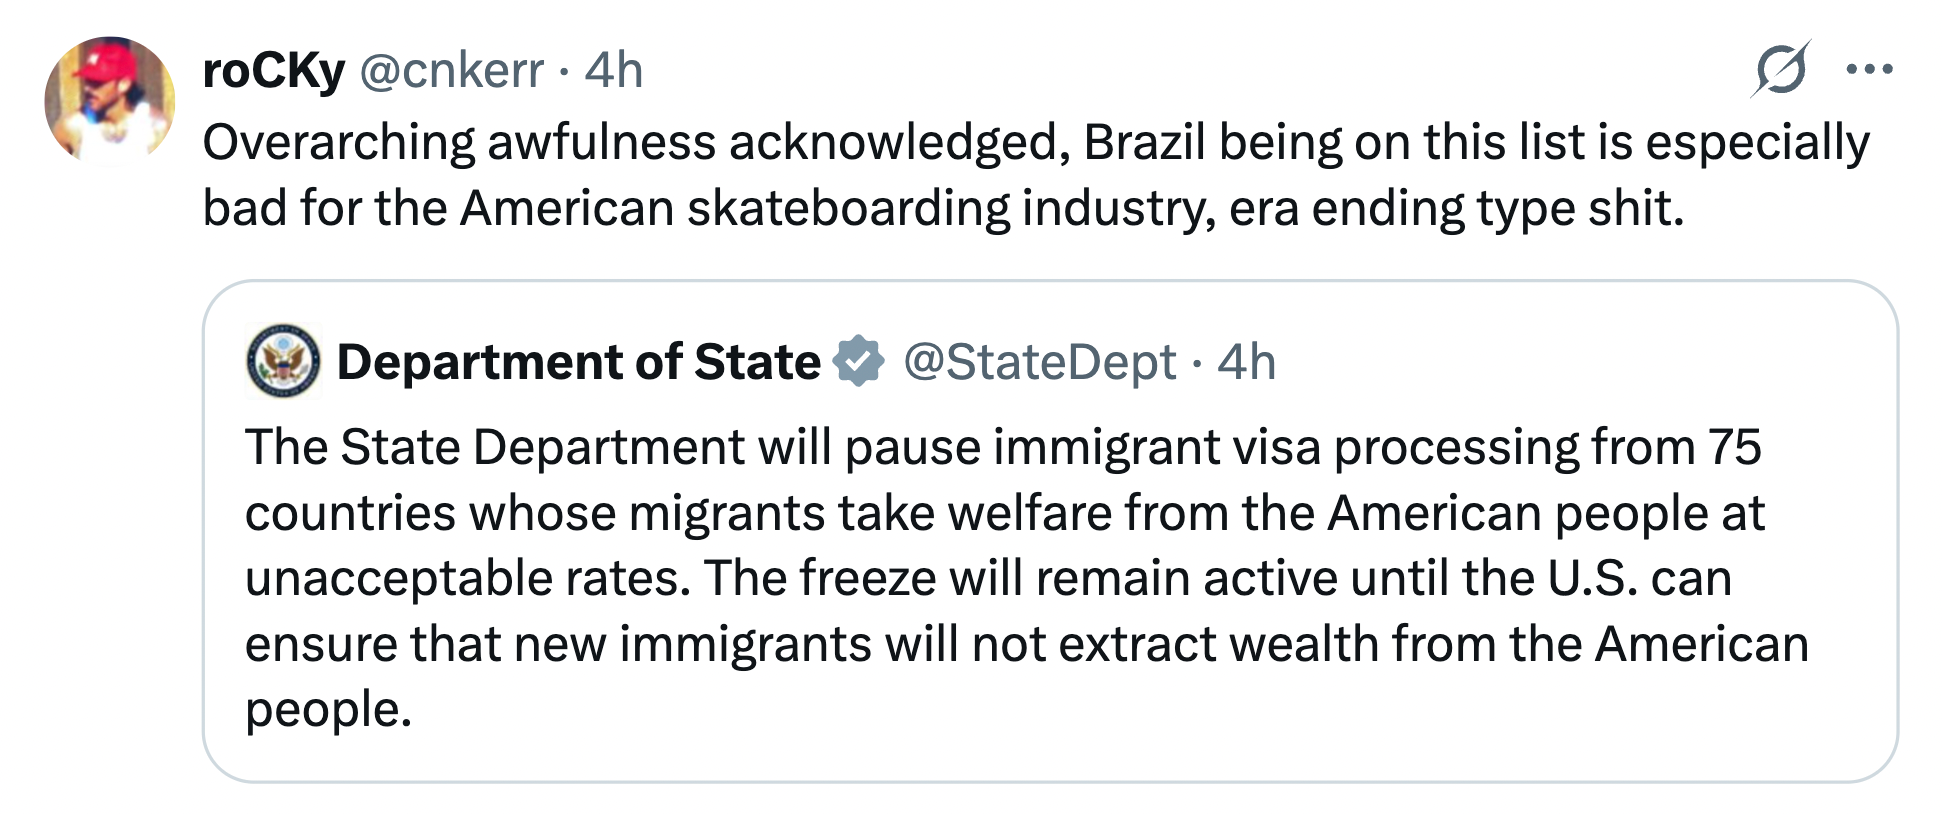1942x814 pixels.
Task: Click the final word "people." in quoted post
Action: [x=328, y=710]
